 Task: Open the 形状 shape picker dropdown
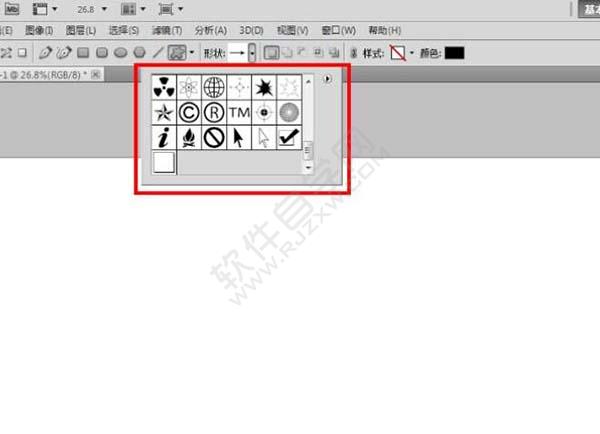point(252,53)
